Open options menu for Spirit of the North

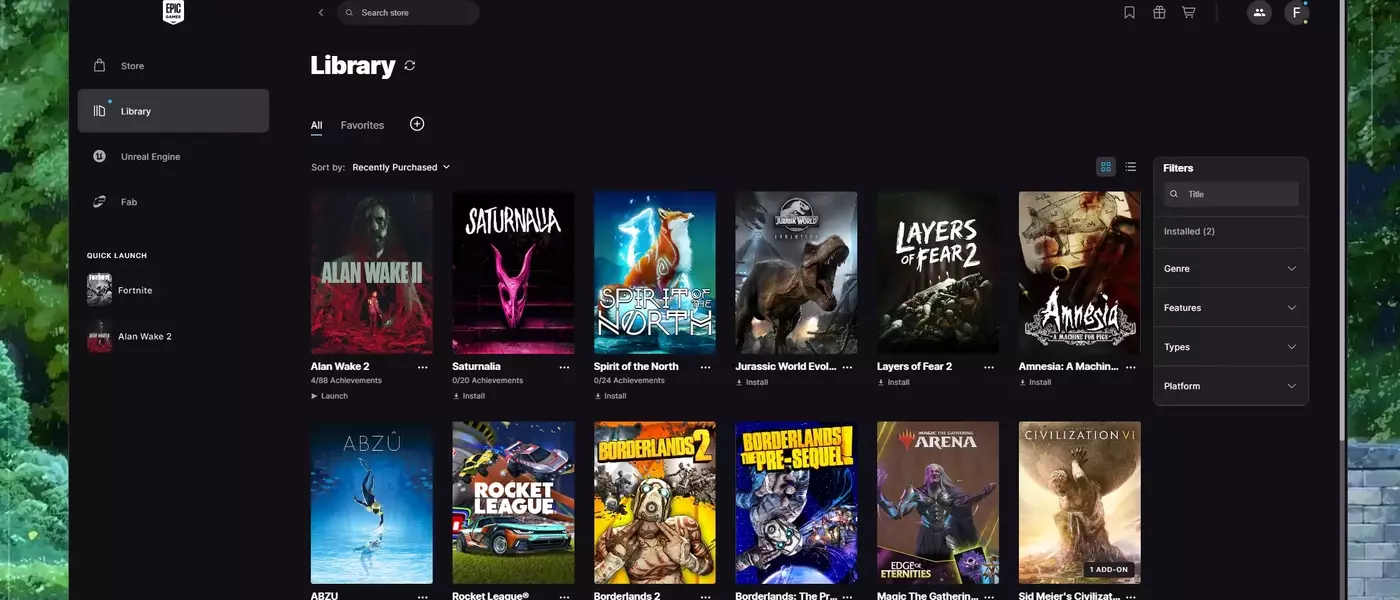click(x=706, y=367)
